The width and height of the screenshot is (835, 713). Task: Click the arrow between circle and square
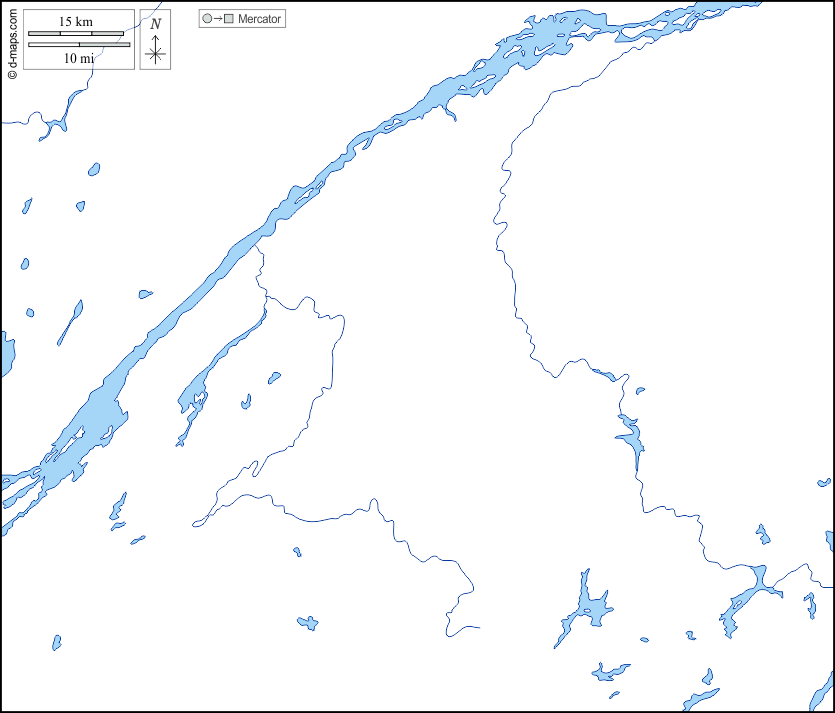pos(217,19)
